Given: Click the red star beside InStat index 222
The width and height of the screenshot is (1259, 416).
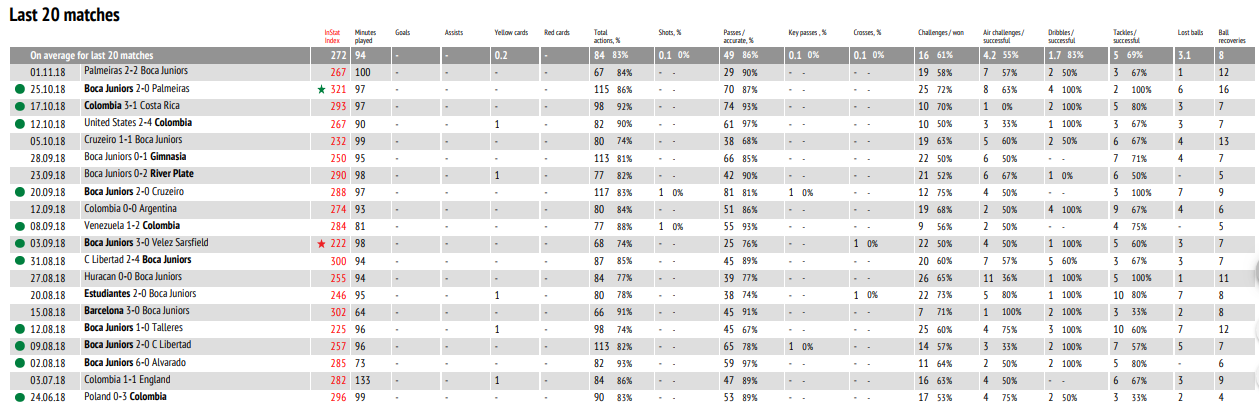Looking at the screenshot, I should (x=320, y=243).
